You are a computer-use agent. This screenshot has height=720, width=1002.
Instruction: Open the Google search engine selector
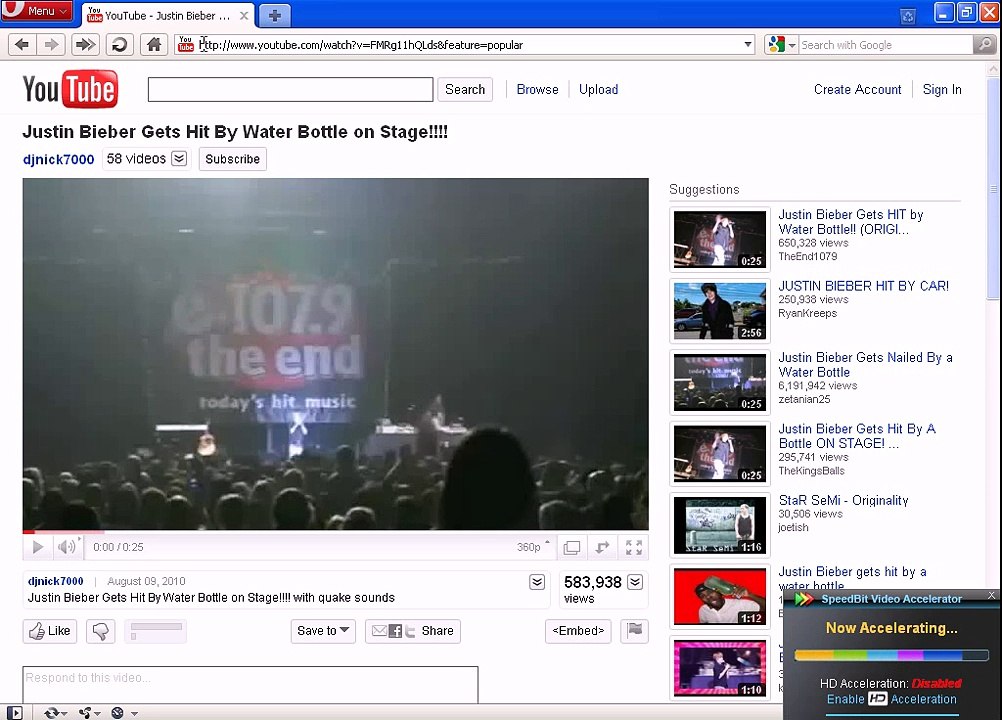782,45
